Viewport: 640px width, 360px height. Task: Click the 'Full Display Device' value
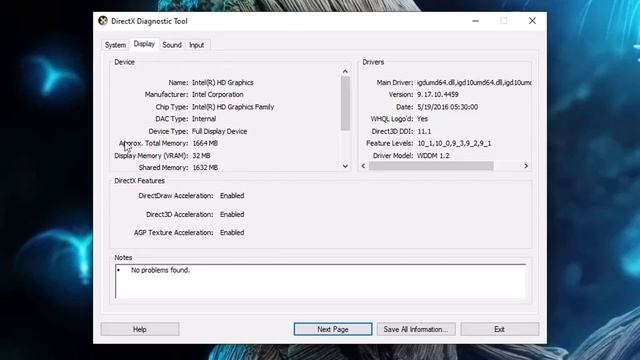point(219,131)
